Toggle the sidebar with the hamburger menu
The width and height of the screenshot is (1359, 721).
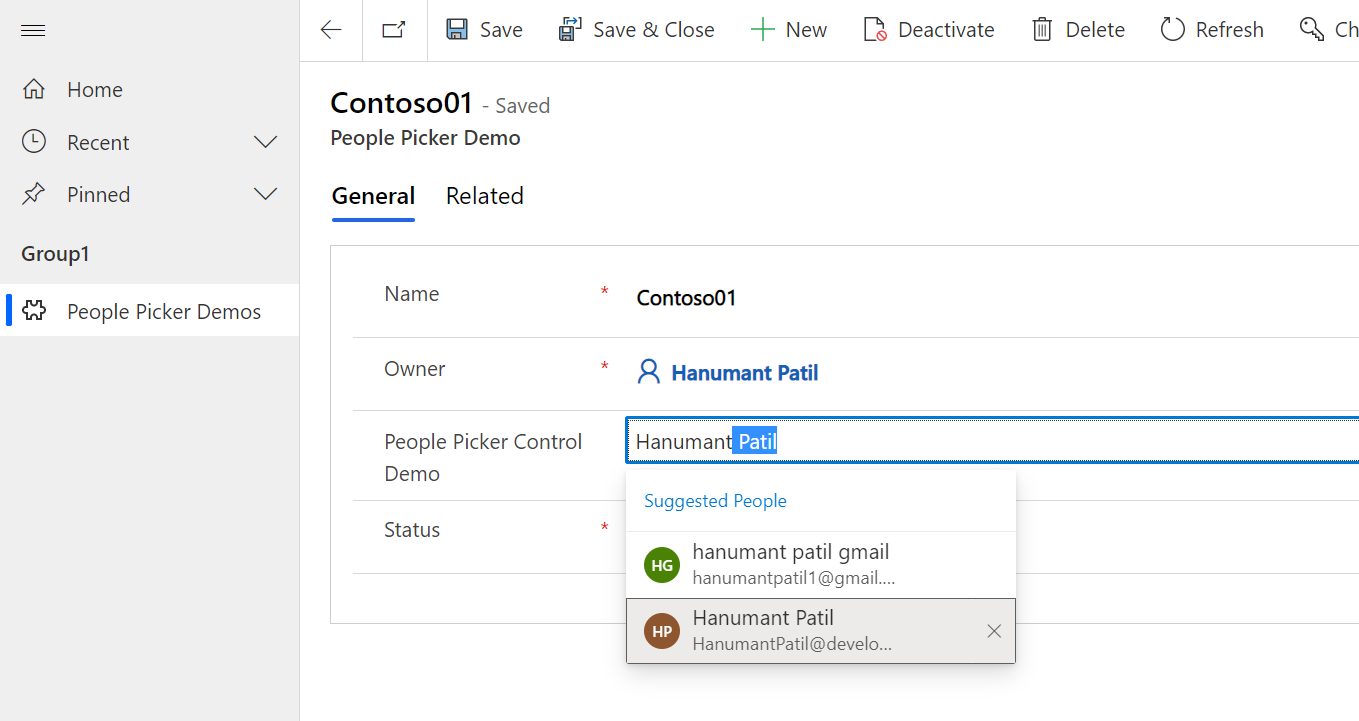tap(32, 30)
